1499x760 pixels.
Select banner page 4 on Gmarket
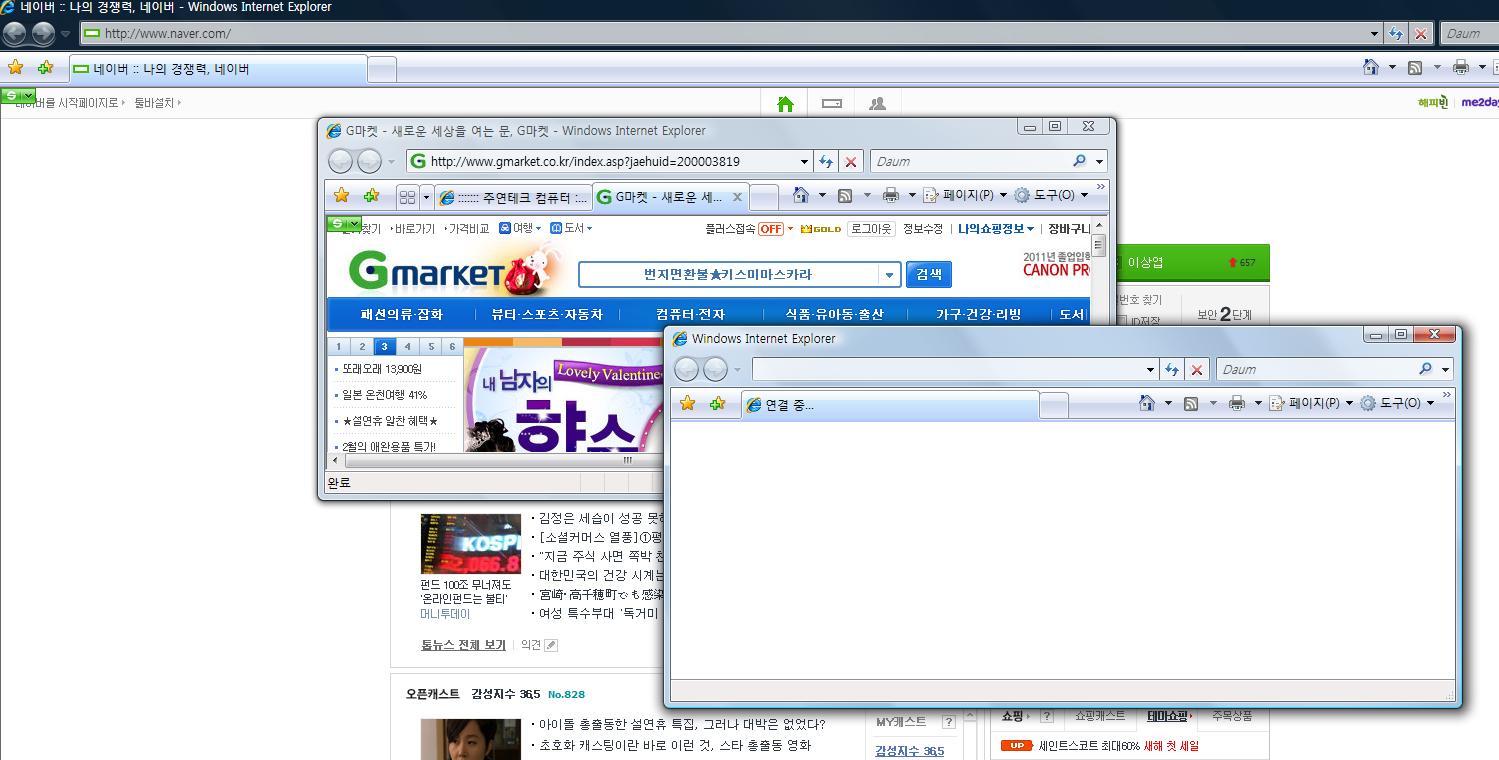click(x=407, y=347)
